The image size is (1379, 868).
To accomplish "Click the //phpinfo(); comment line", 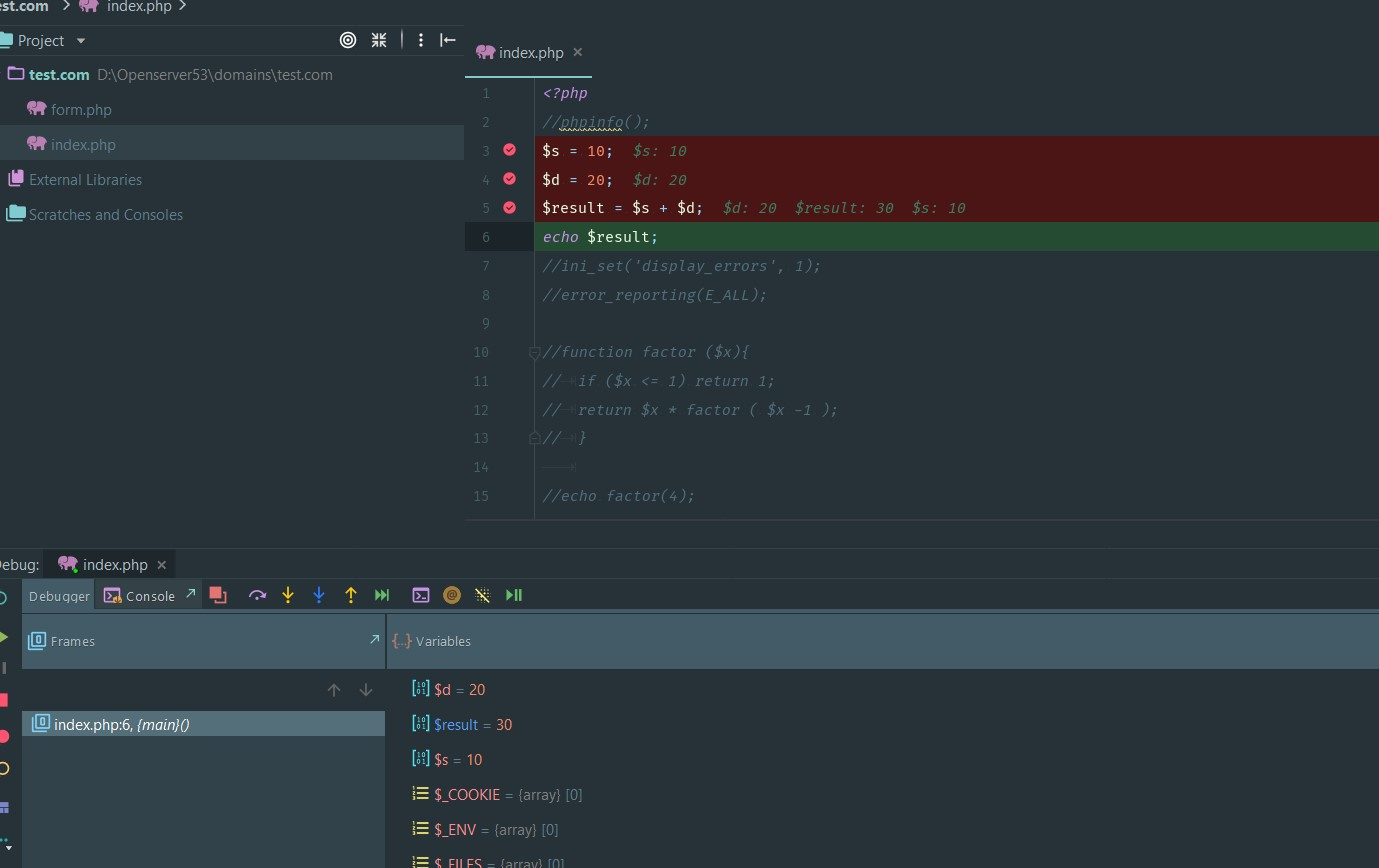I will coord(596,122).
